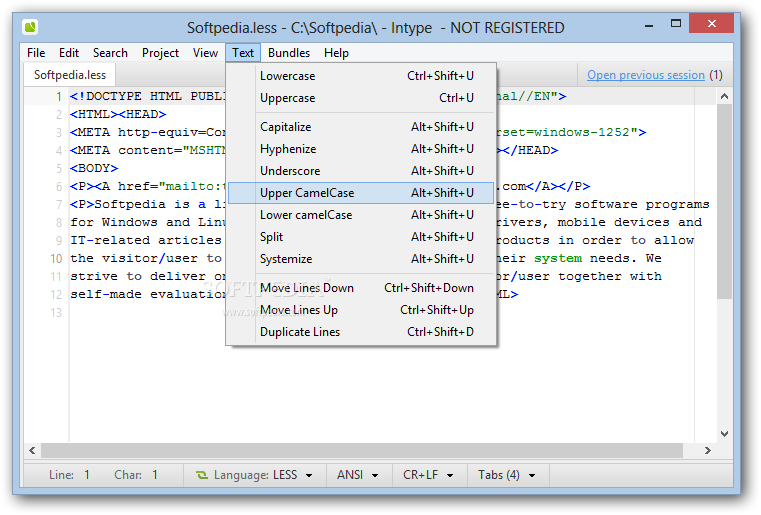Screen dimensions: 761x515
Task: Click the vertical scrollbar thumb
Action: point(725,201)
